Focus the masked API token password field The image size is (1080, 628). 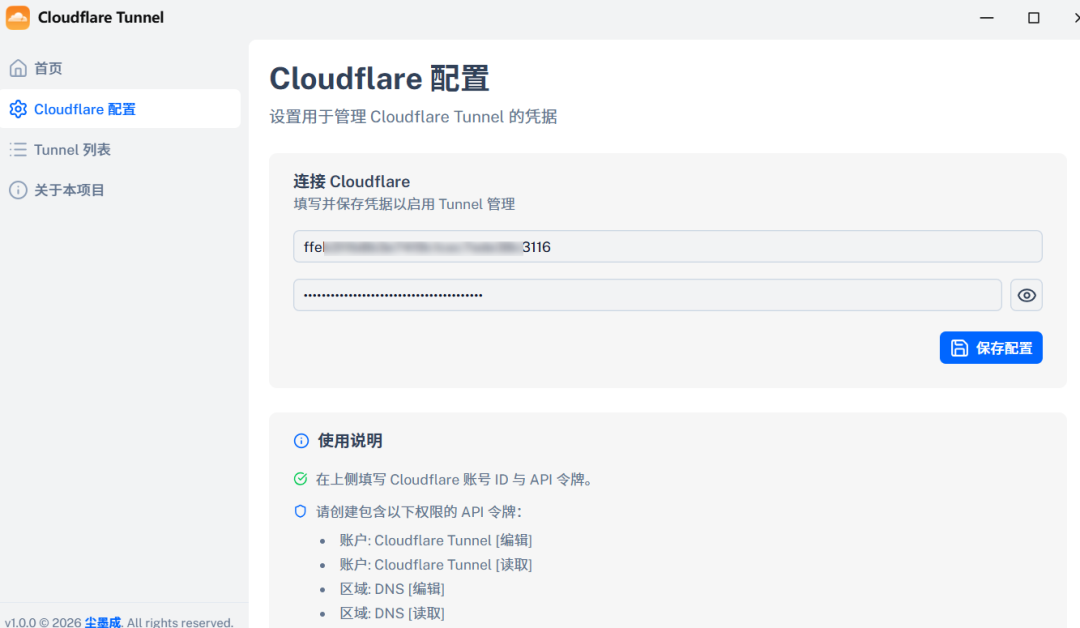[x=646, y=295]
